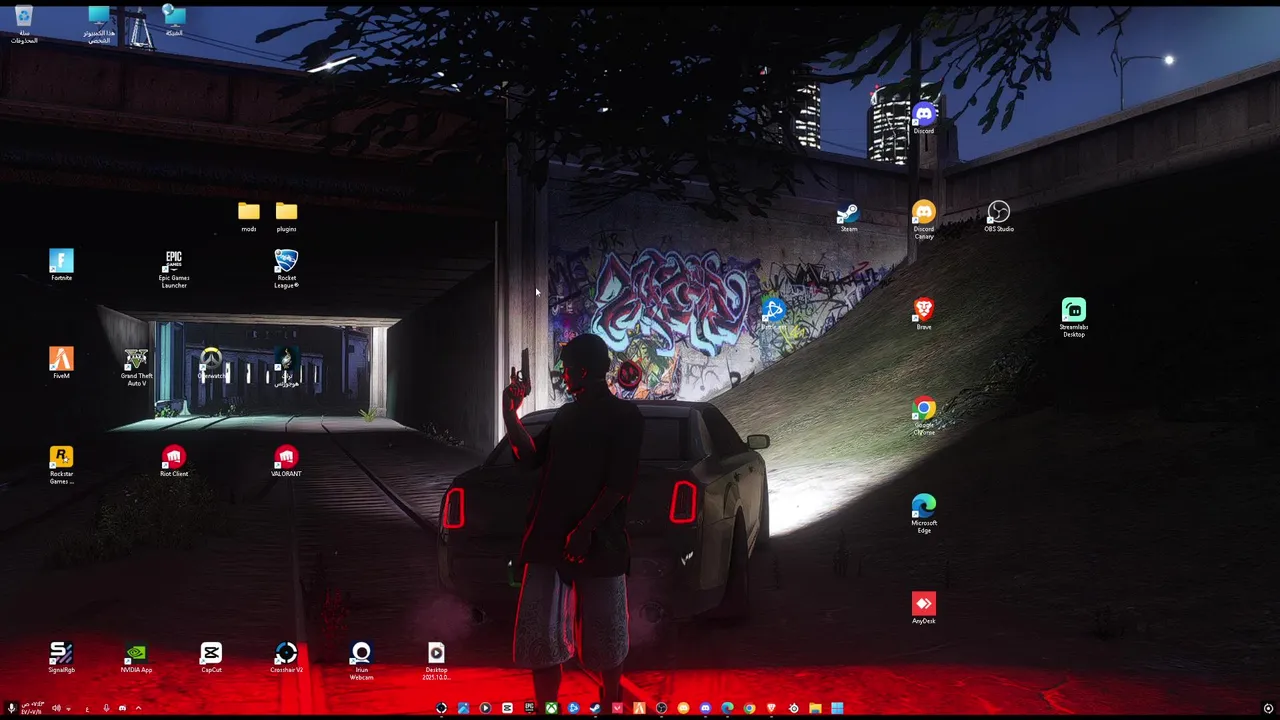Open Steam from the taskbar

point(595,708)
